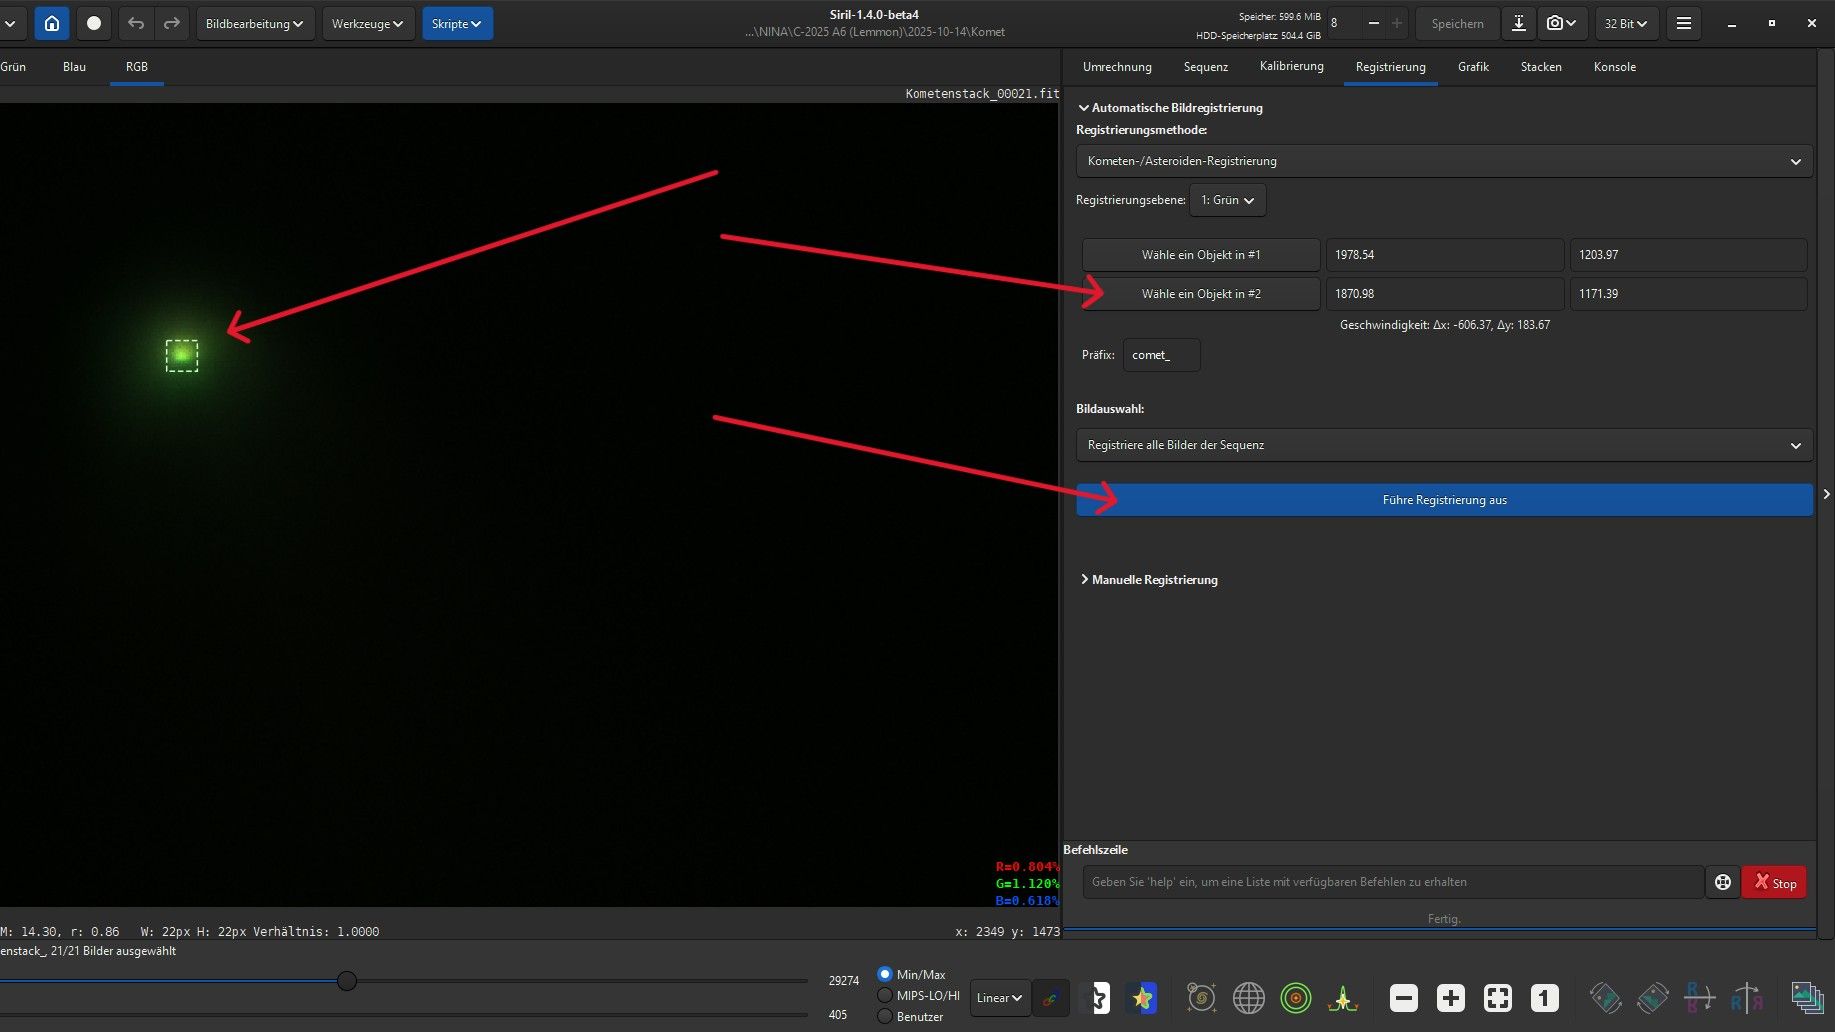The height and width of the screenshot is (1032, 1835).
Task: Click the home directory icon
Action: click(52, 23)
